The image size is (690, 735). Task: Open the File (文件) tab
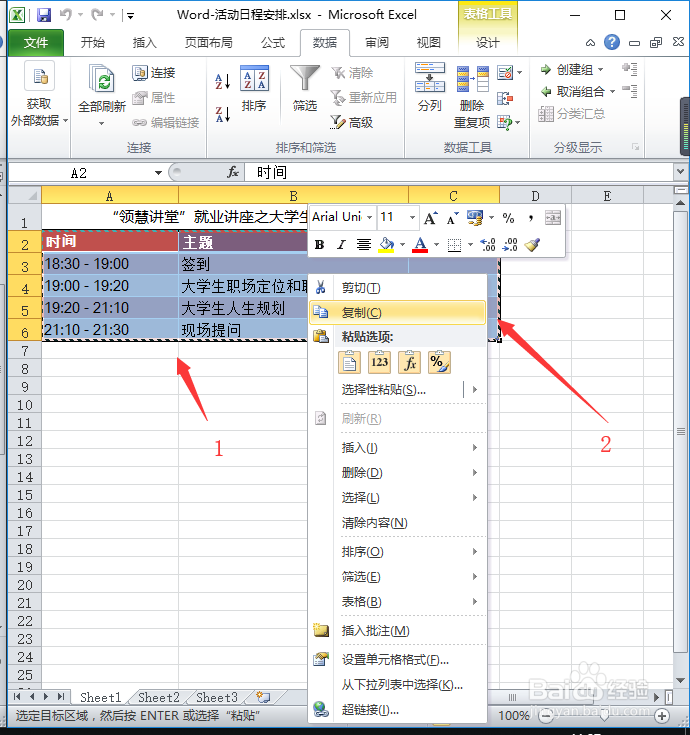pos(36,43)
